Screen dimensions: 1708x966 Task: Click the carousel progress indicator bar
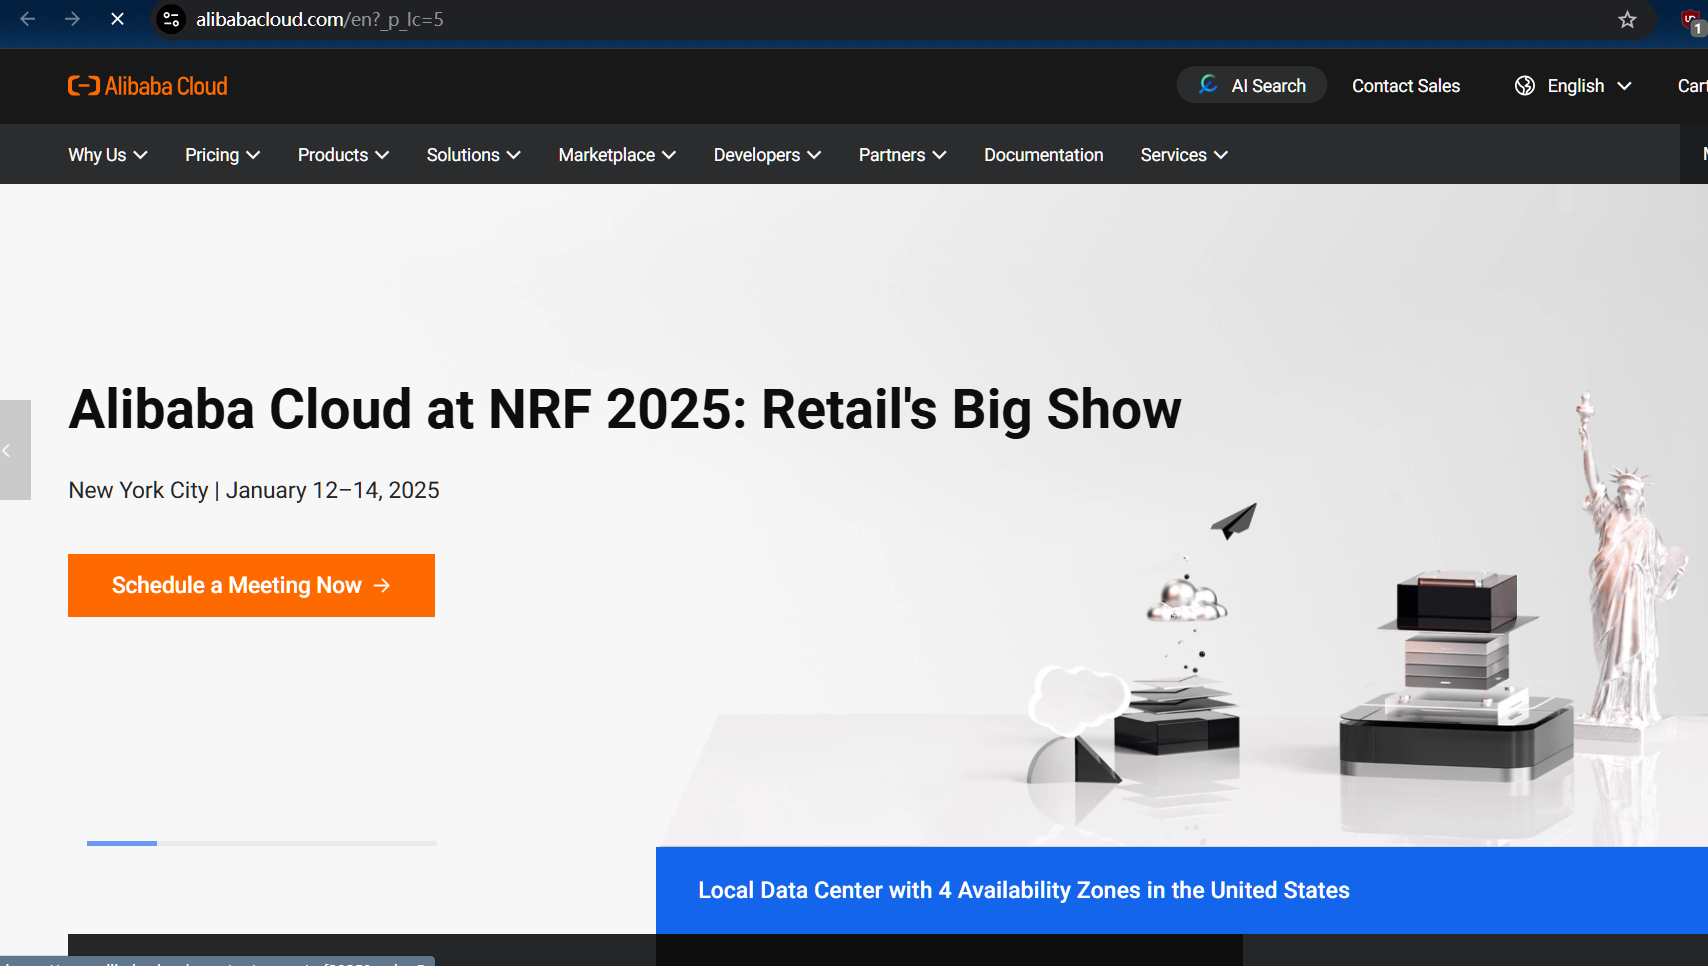[x=262, y=843]
